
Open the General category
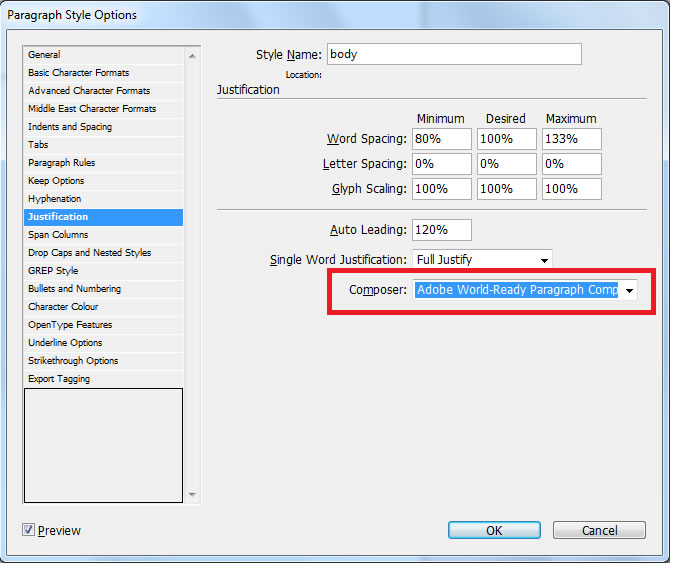[103, 55]
